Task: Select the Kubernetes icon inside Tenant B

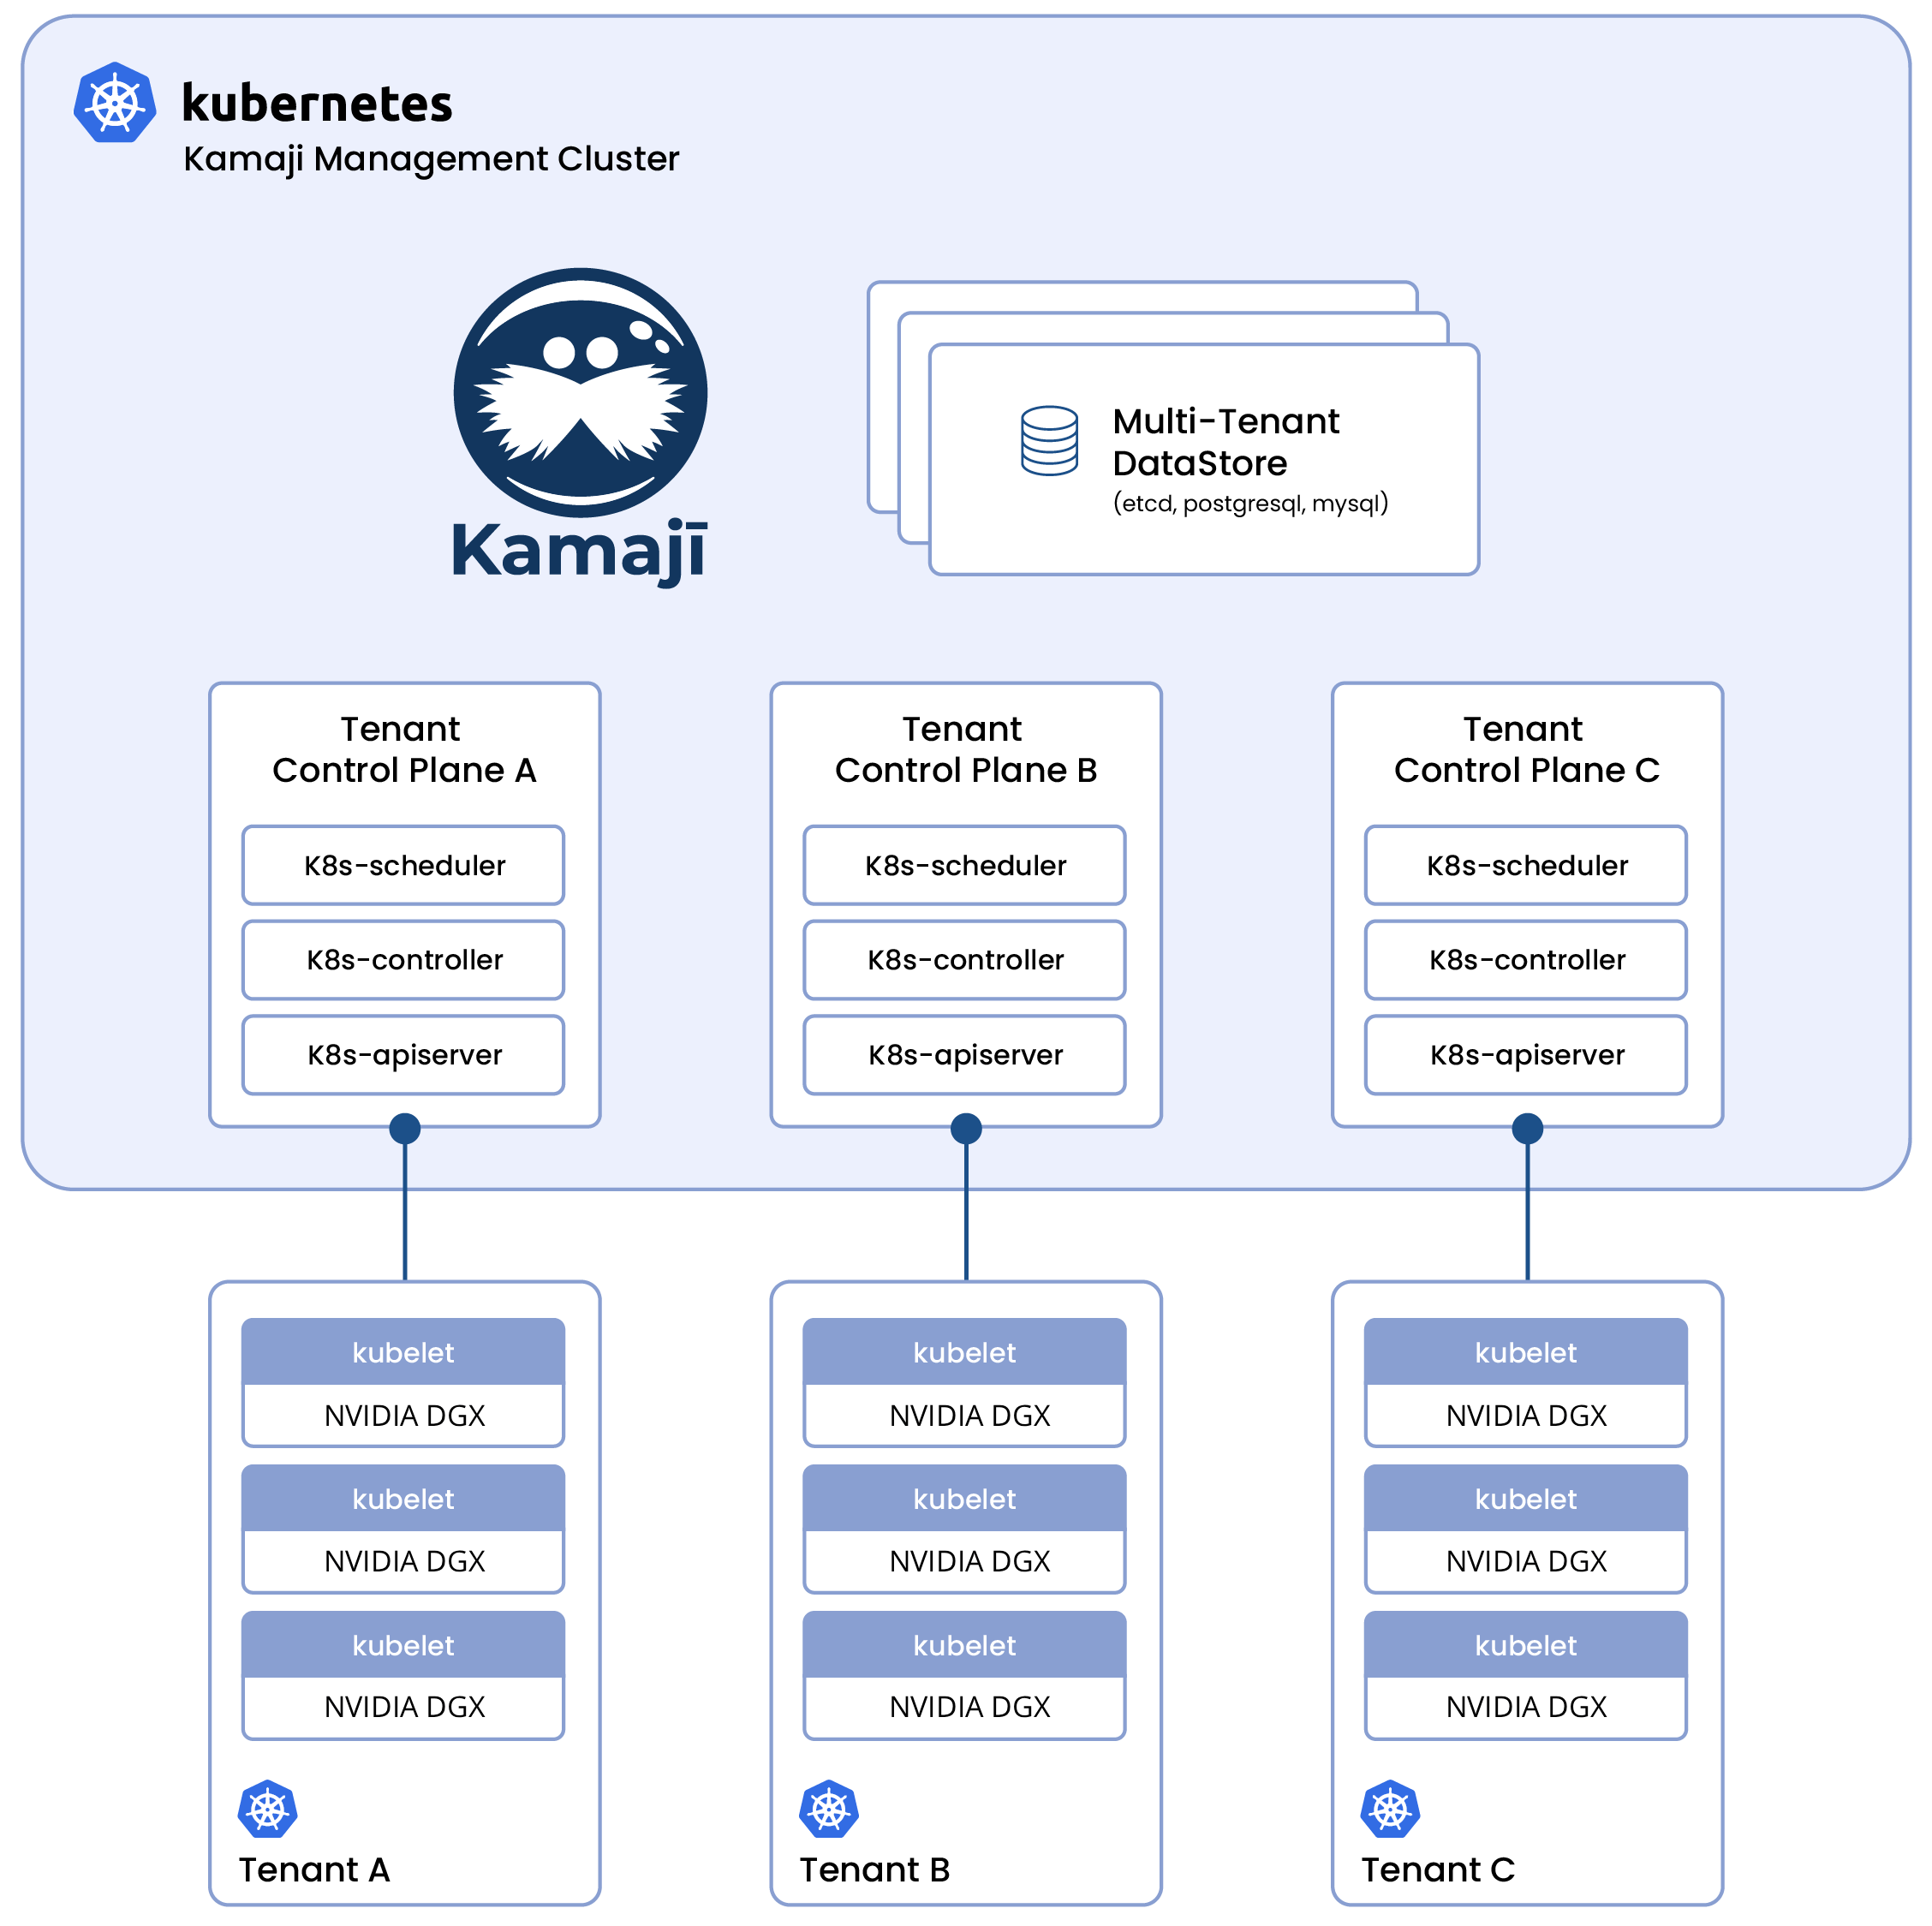Action: 828,1808
